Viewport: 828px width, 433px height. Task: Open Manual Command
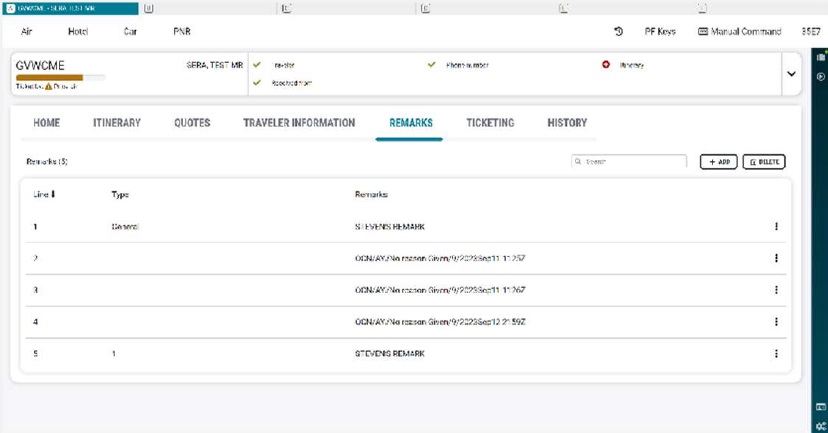[x=739, y=32]
